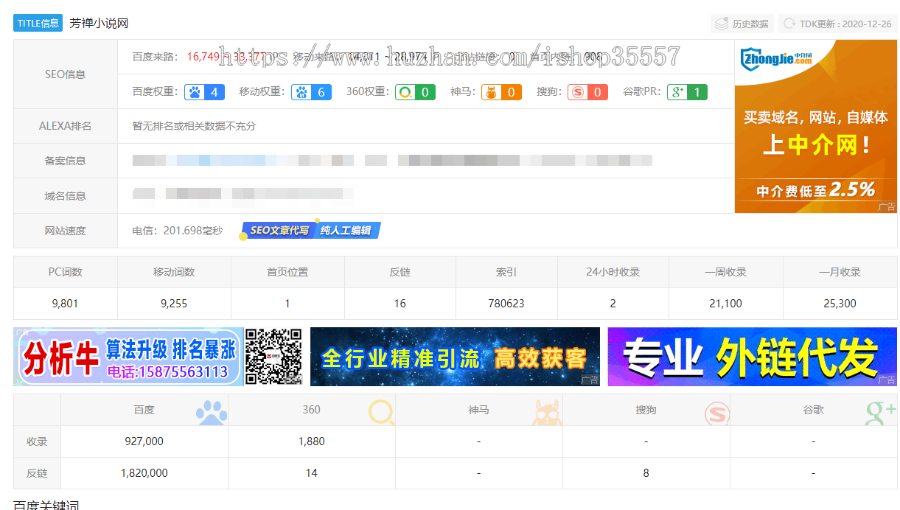Image resolution: width=900 pixels, height=510 pixels.
Task: Click the 芳禅小说网 site title text
Action: (99, 24)
